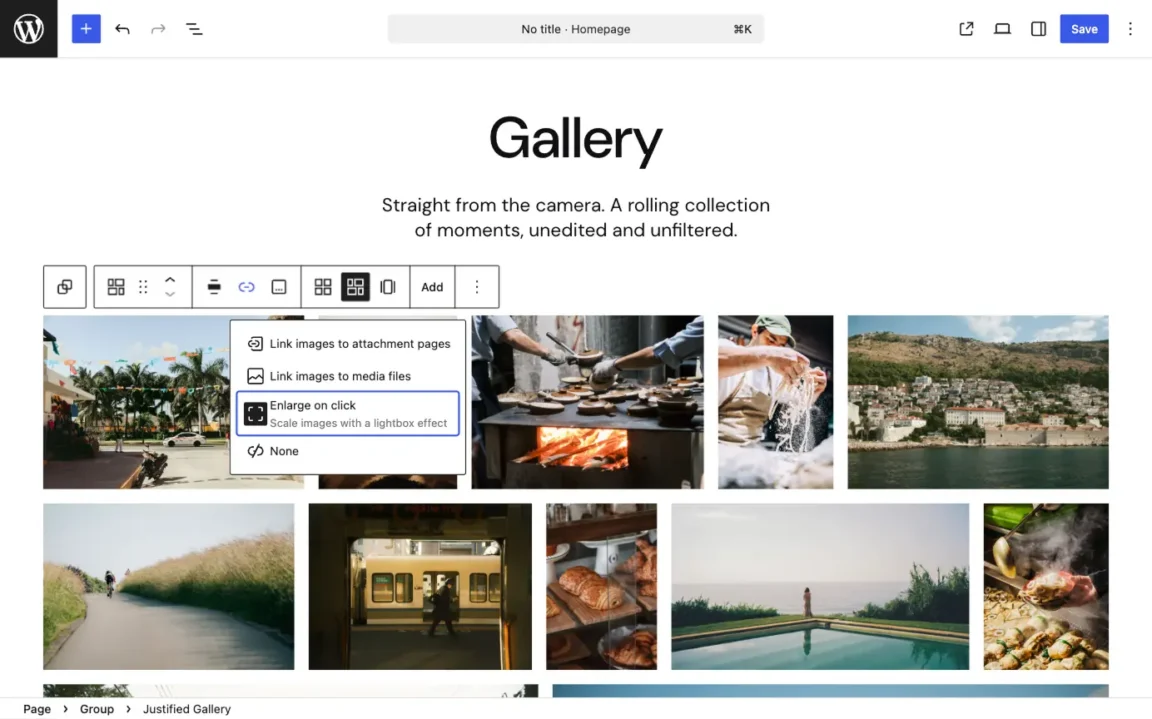
Task: Click the Group breadcrumb
Action: tap(97, 709)
